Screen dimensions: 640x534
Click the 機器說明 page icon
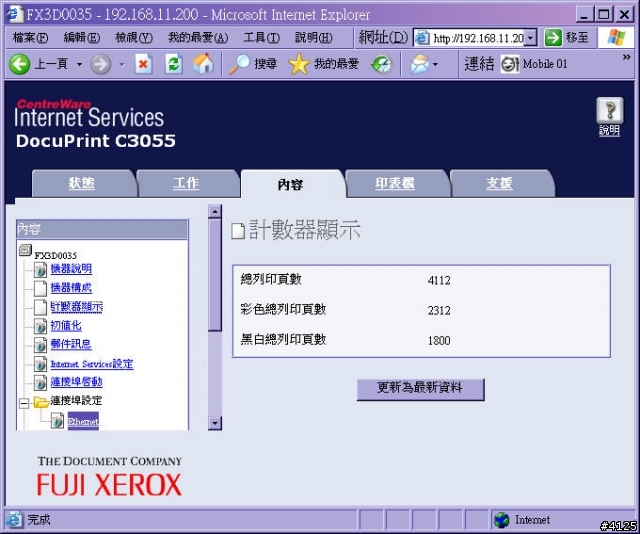(40, 269)
